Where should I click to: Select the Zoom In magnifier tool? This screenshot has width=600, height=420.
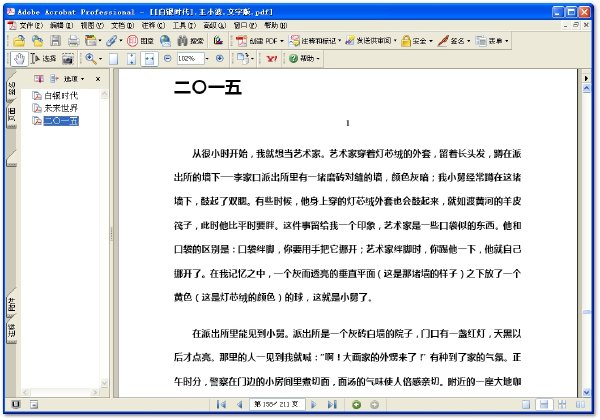point(91,59)
